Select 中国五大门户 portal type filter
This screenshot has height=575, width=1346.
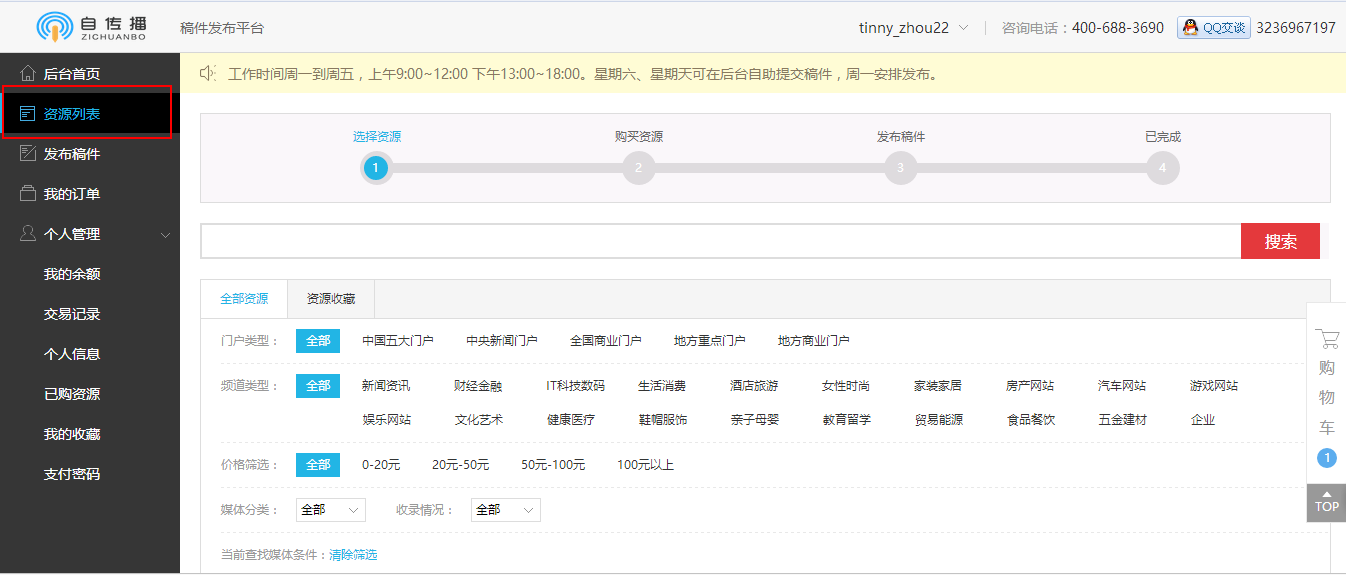click(397, 341)
